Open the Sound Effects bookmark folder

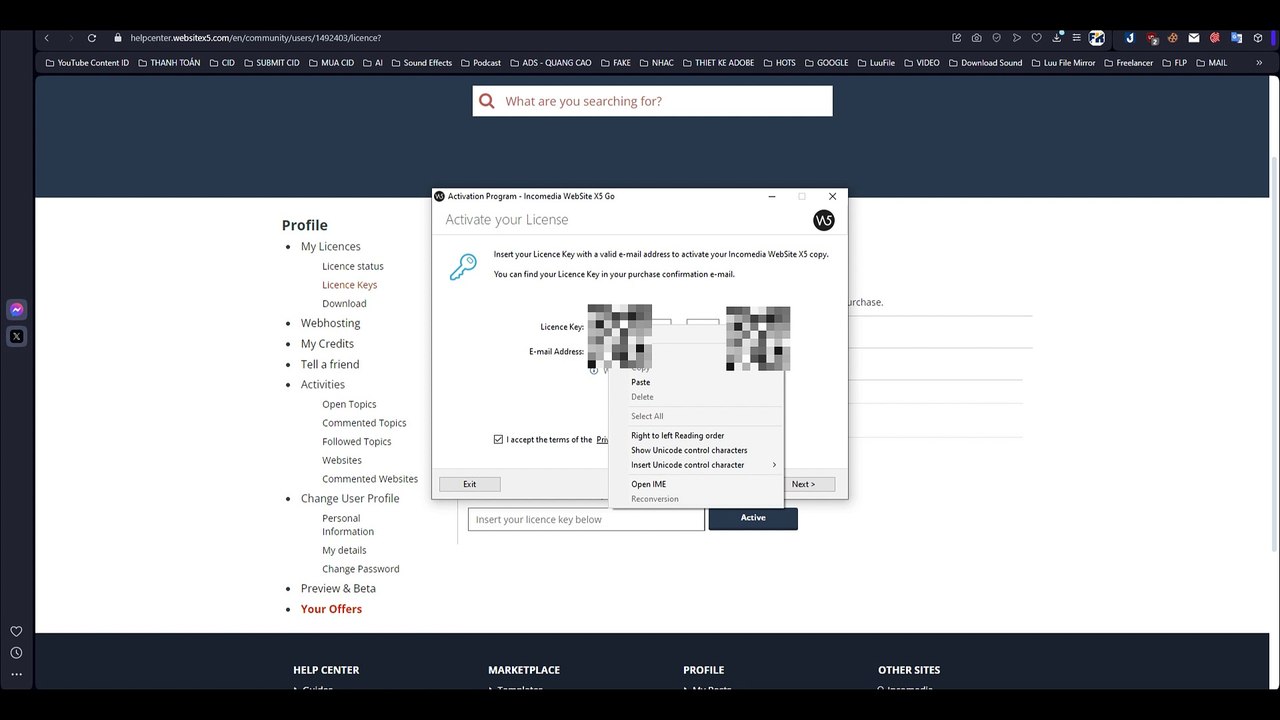pyautogui.click(x=421, y=63)
